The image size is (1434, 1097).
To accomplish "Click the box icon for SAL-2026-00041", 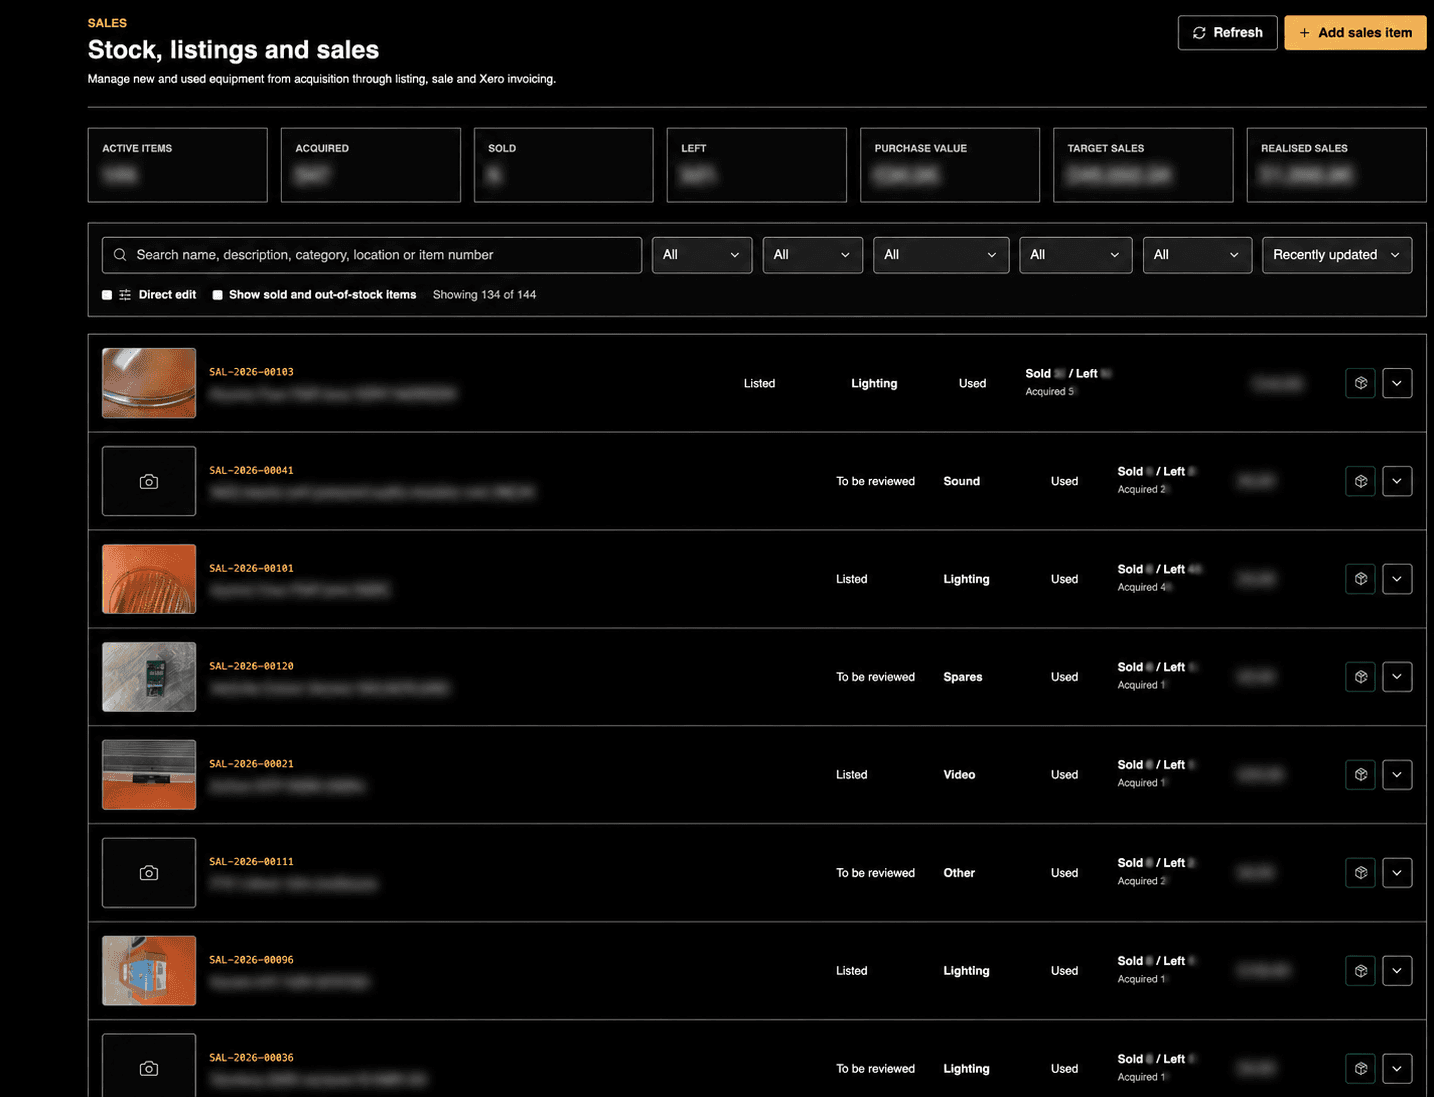I will click(x=1360, y=481).
